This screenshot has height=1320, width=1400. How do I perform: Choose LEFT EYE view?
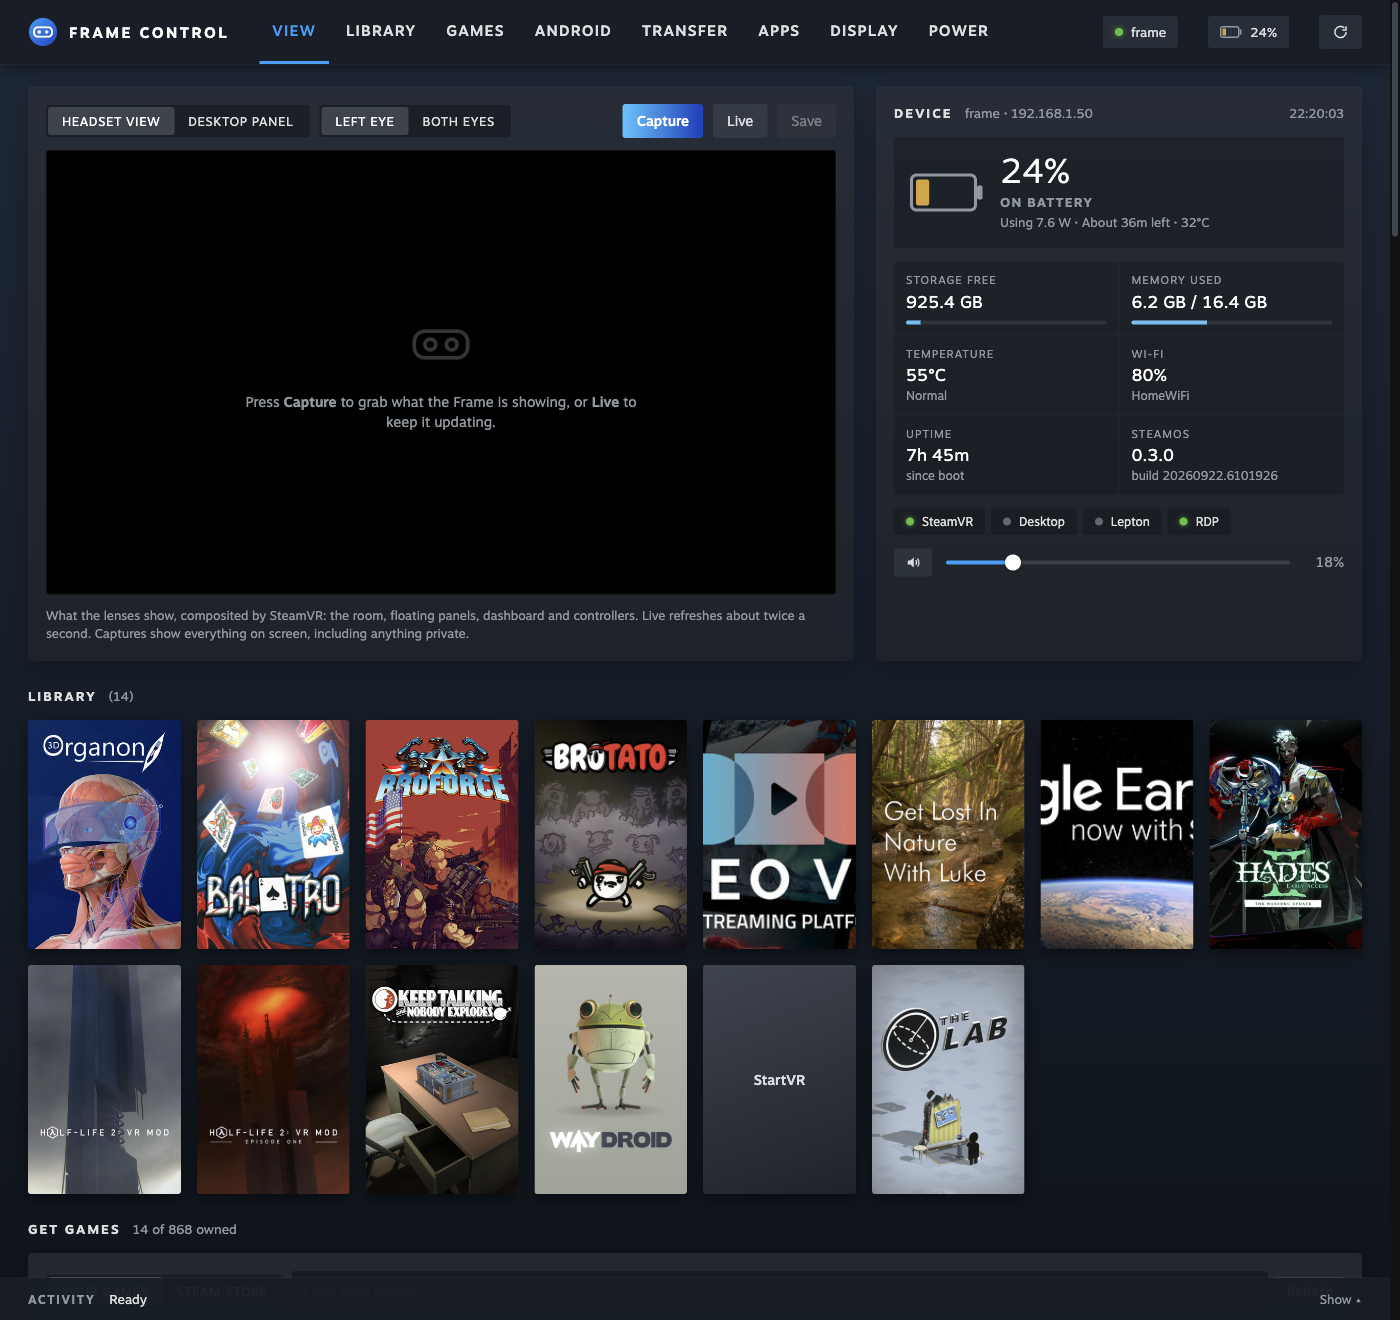(x=365, y=121)
